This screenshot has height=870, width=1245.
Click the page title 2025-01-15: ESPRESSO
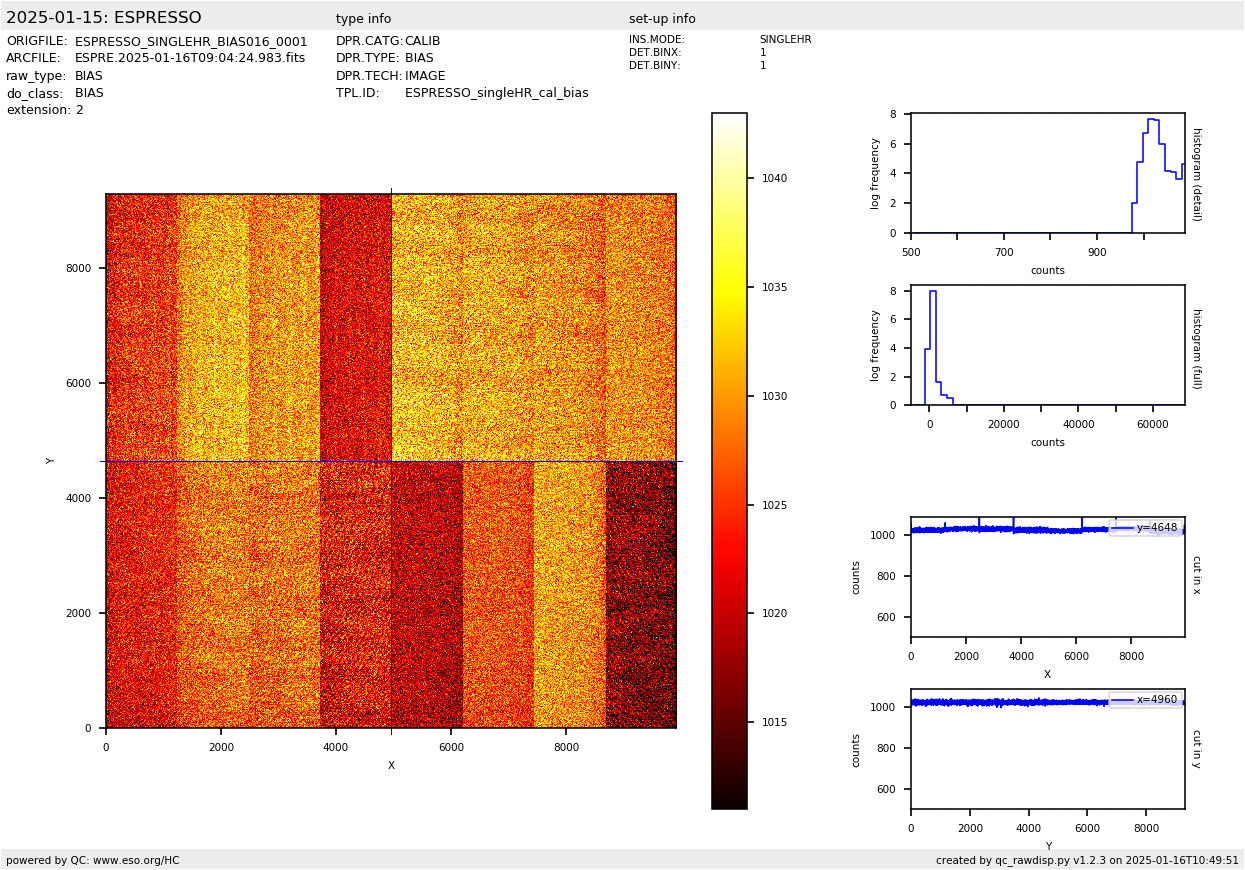coord(104,18)
